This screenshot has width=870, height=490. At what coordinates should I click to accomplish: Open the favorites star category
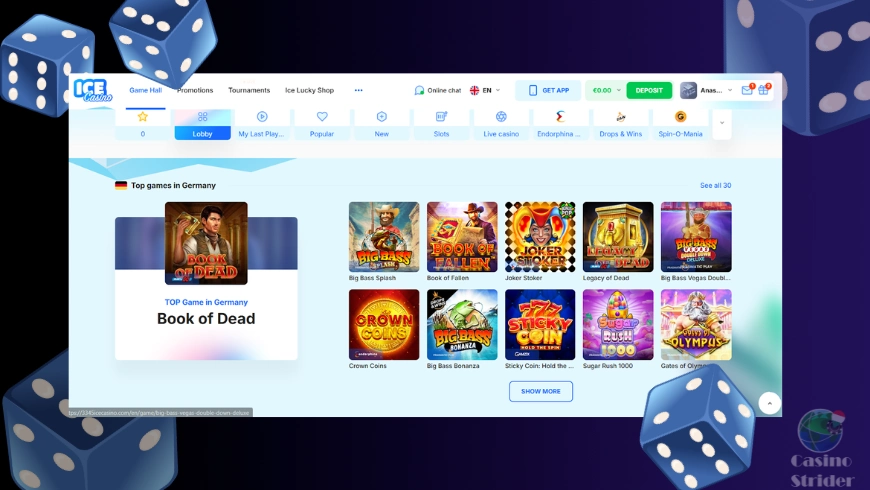pyautogui.click(x=142, y=123)
